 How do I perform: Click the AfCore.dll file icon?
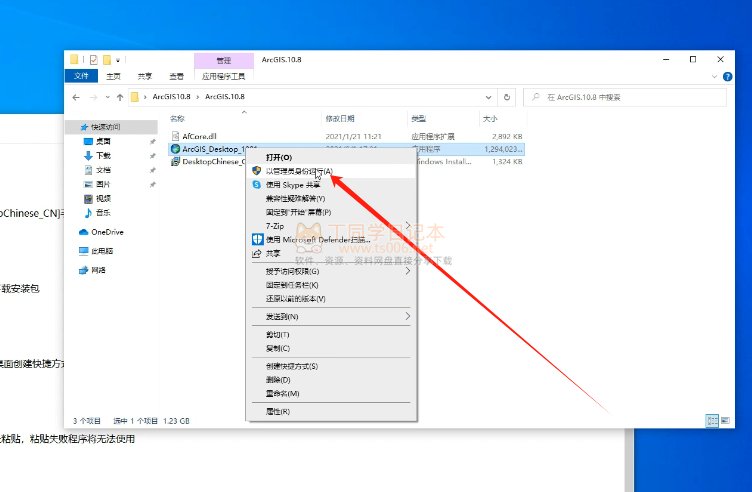click(x=175, y=134)
